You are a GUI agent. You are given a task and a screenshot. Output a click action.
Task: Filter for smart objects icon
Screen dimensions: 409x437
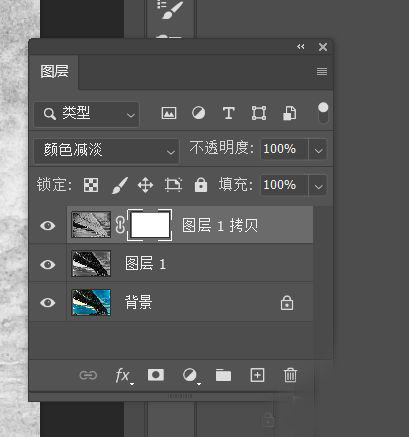[x=289, y=113]
